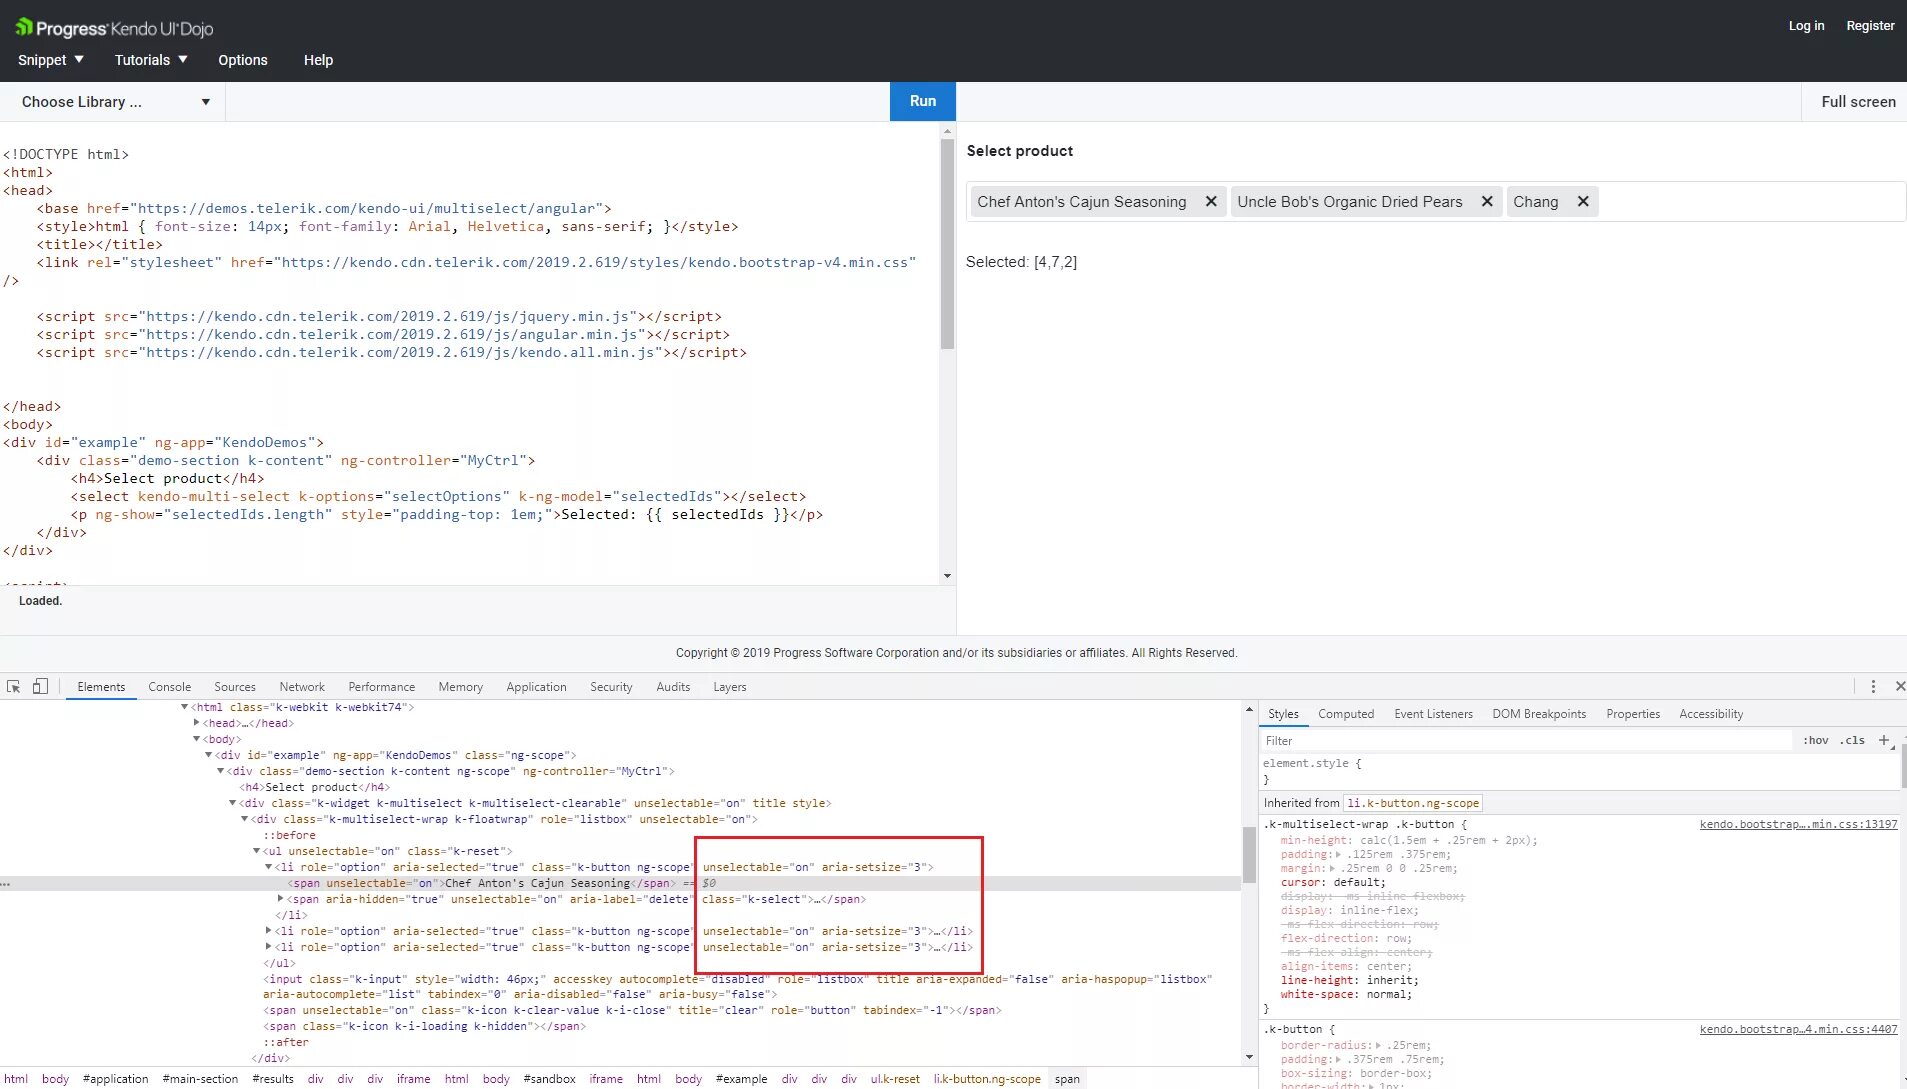Image resolution: width=1907 pixels, height=1089 pixels.
Task: Open the Properties tab
Action: click(x=1633, y=714)
